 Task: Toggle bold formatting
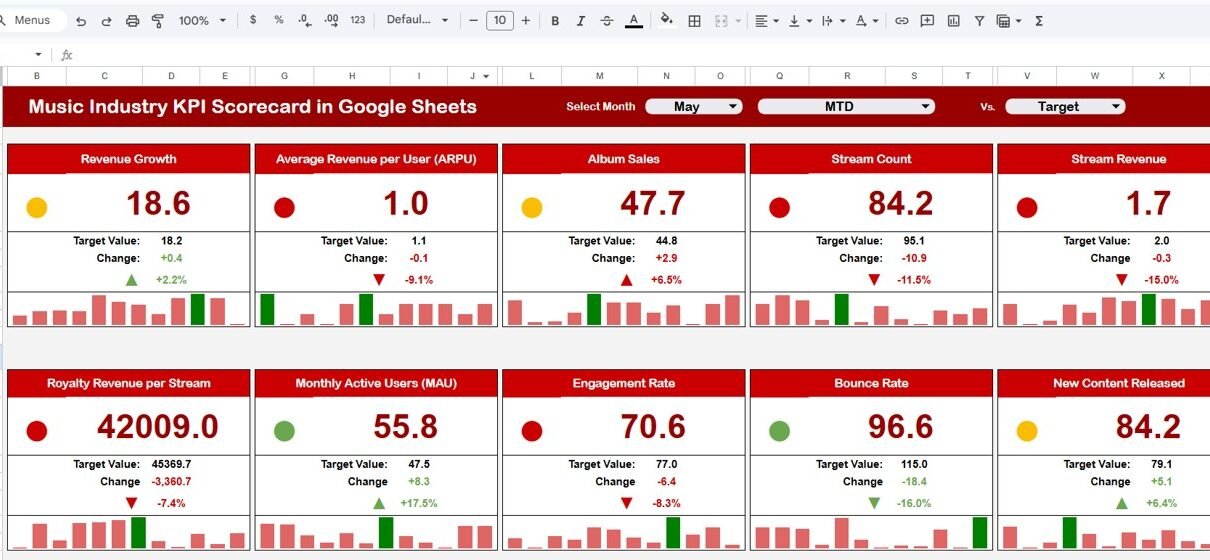point(555,20)
